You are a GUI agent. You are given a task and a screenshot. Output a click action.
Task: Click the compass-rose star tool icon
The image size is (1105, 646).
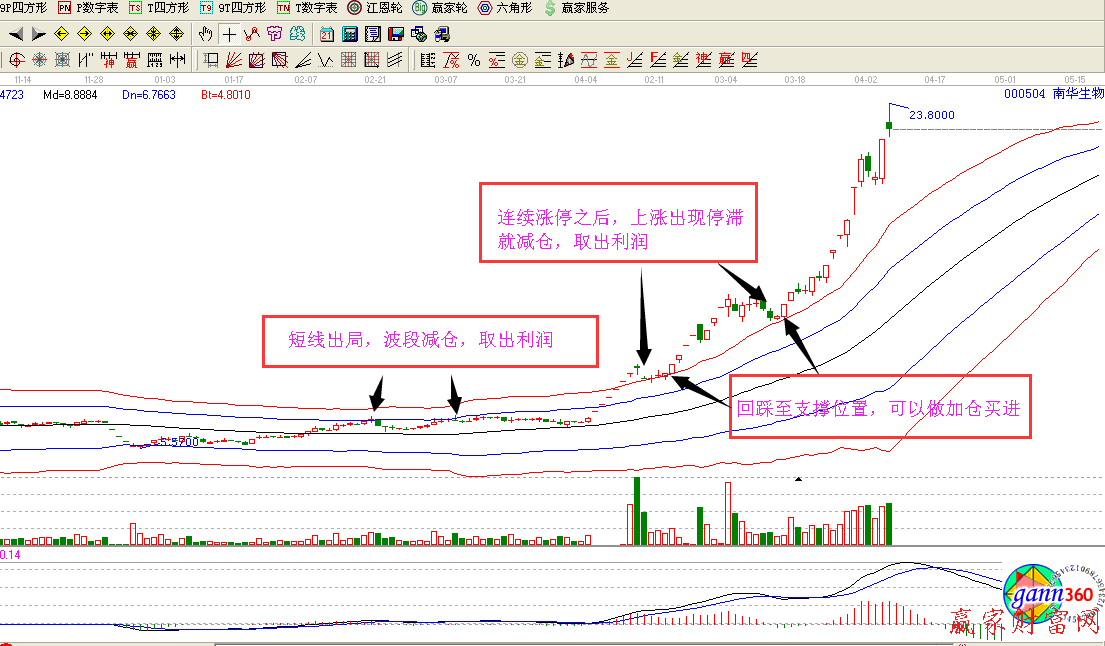click(x=39, y=60)
